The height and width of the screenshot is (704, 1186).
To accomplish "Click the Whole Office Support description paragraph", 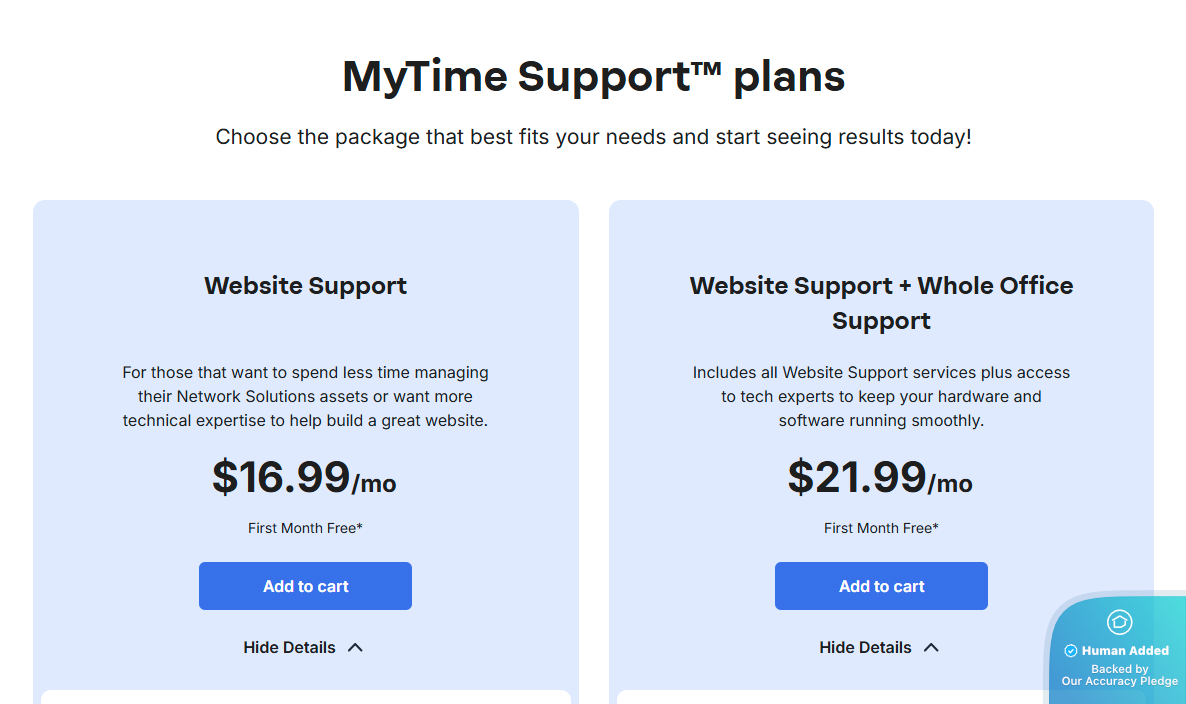I will click(x=881, y=397).
